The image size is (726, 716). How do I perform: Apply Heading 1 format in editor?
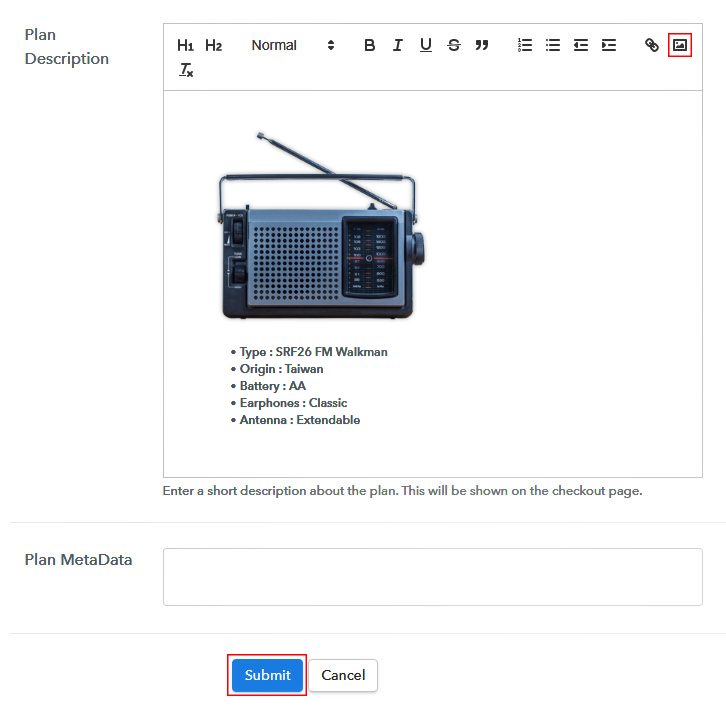coord(185,45)
